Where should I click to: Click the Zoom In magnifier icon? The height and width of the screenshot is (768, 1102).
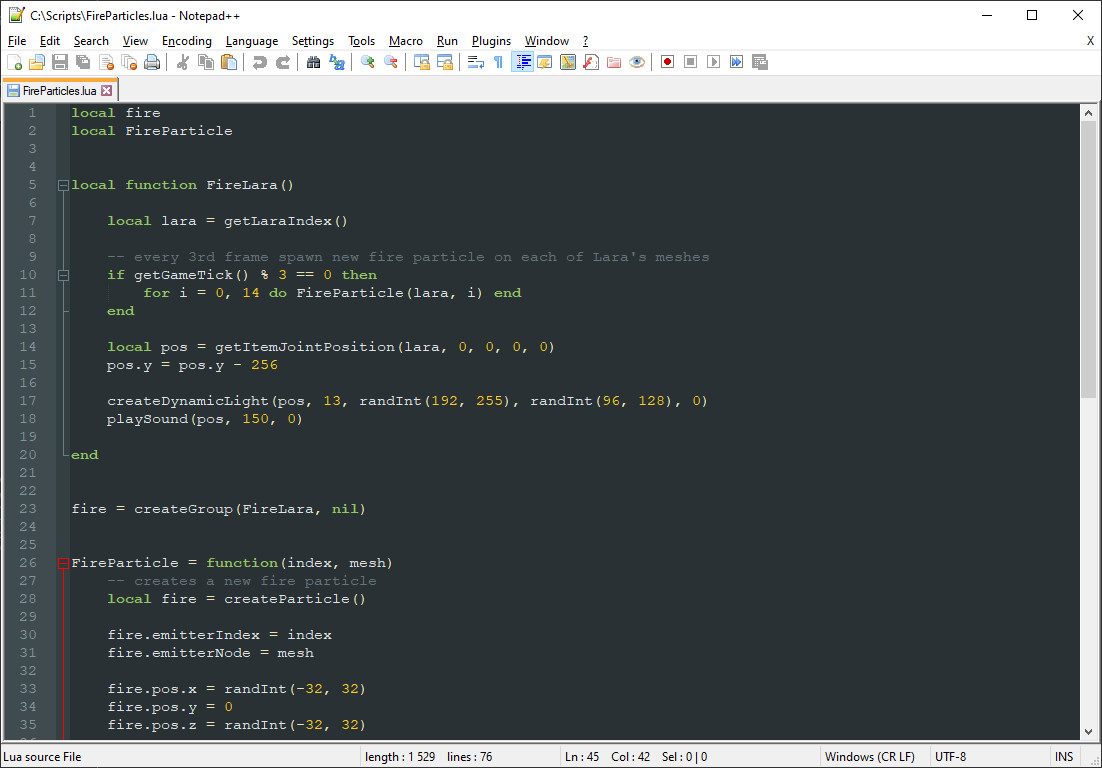click(x=368, y=62)
